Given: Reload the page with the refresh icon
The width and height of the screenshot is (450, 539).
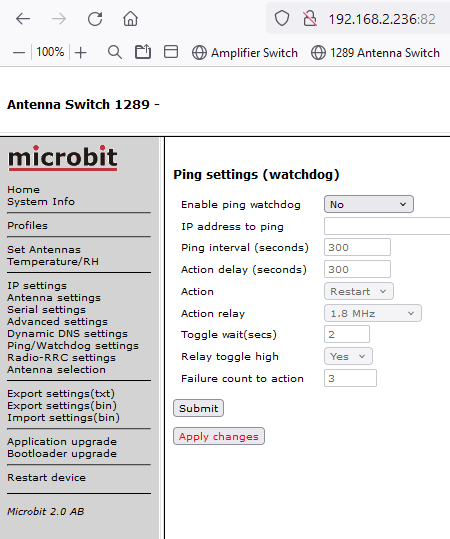Looking at the screenshot, I should [95, 19].
